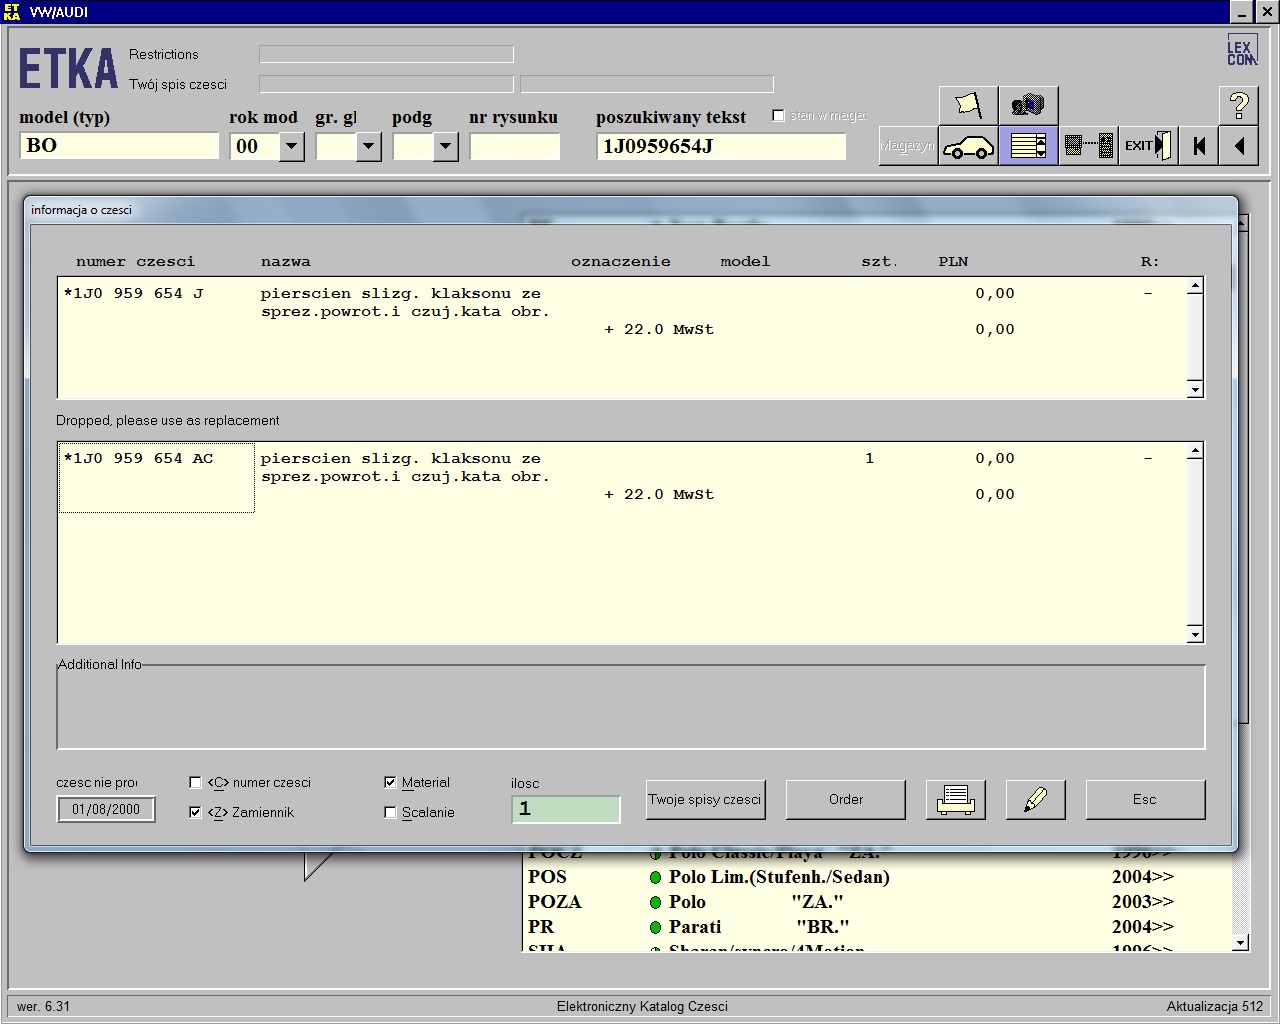Expand the gr. gl dropdown list

click(x=368, y=147)
